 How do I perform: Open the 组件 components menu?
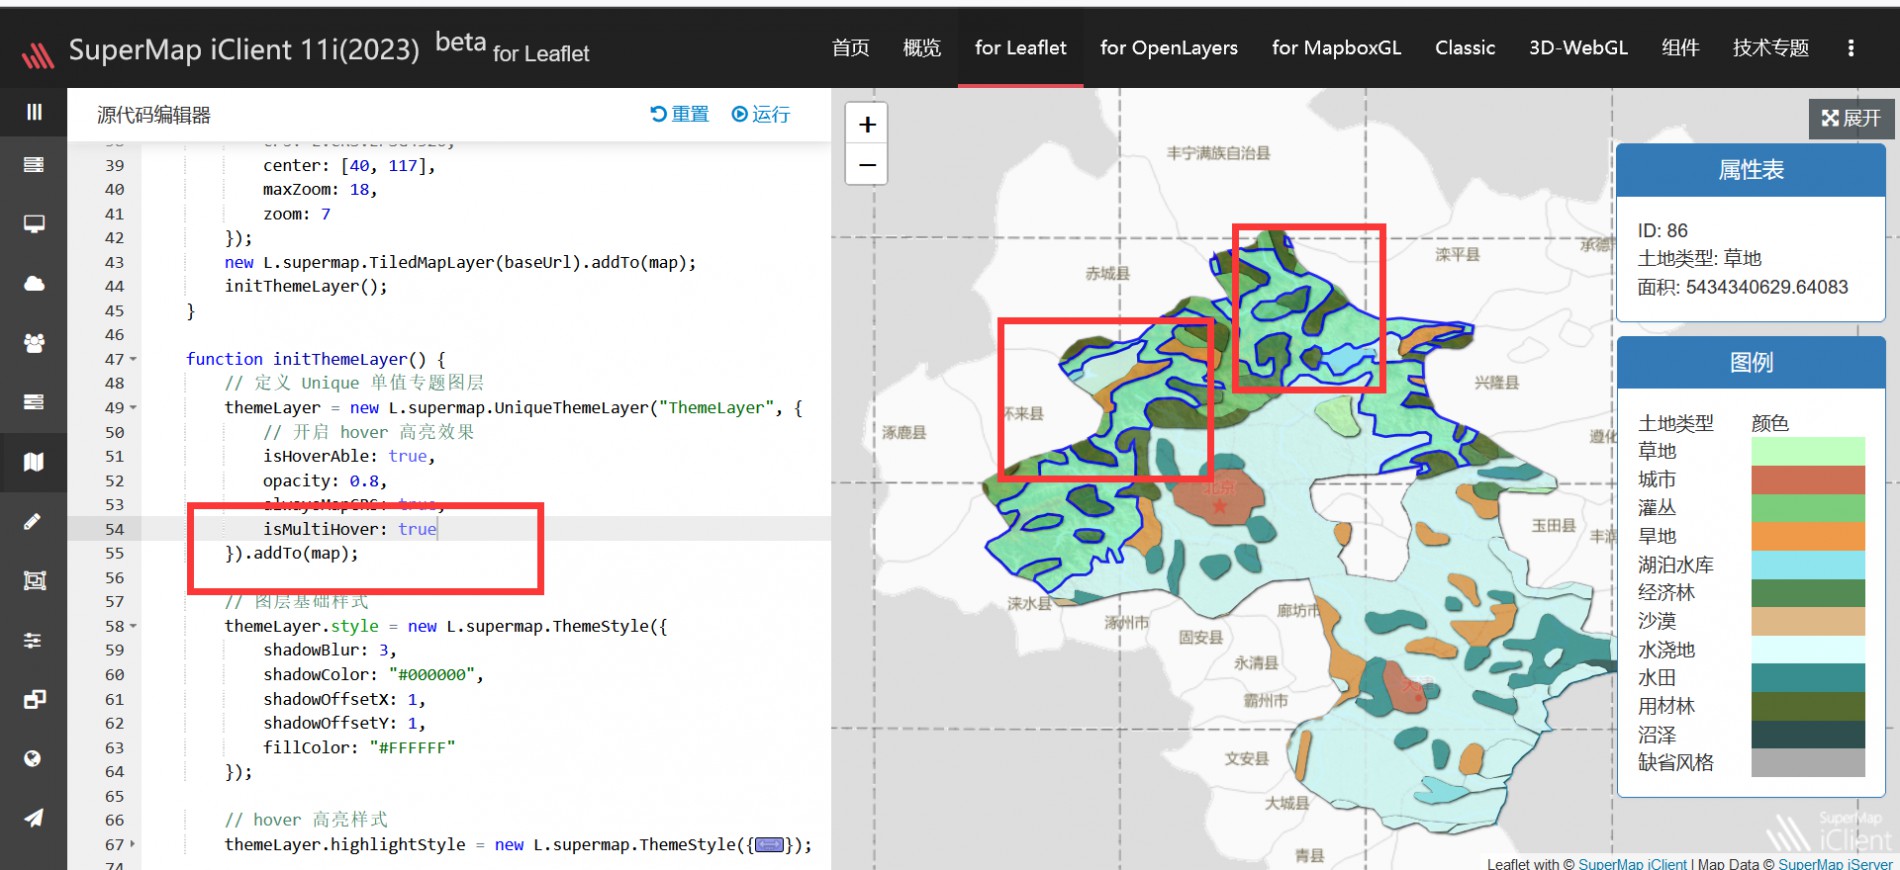(x=1680, y=47)
